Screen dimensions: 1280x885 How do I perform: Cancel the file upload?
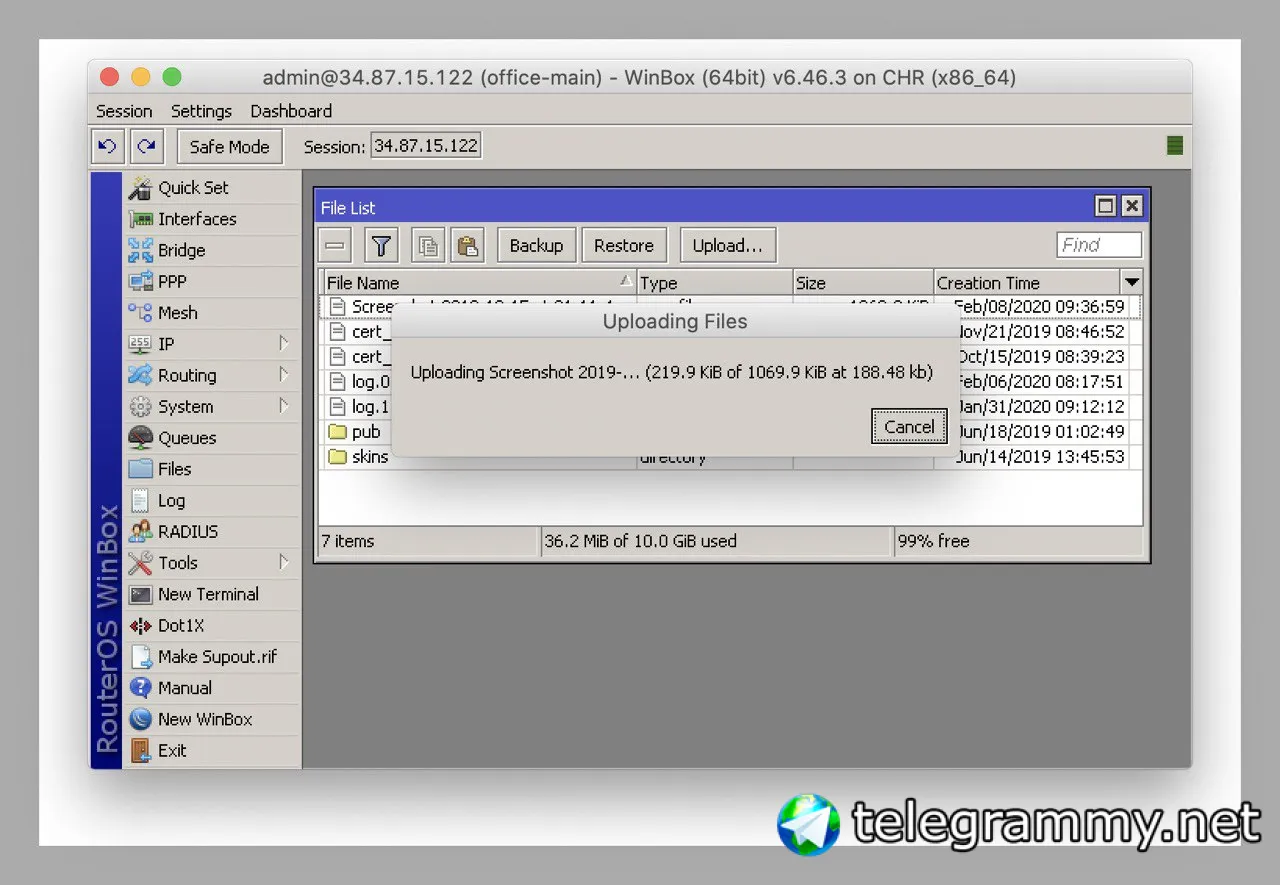pyautogui.click(x=909, y=427)
